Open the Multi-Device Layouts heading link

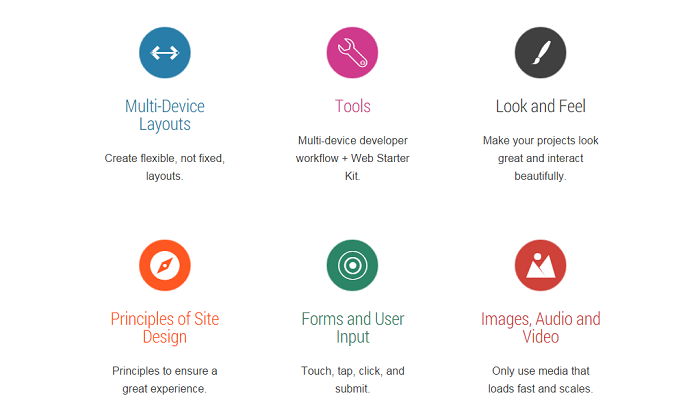(x=165, y=115)
